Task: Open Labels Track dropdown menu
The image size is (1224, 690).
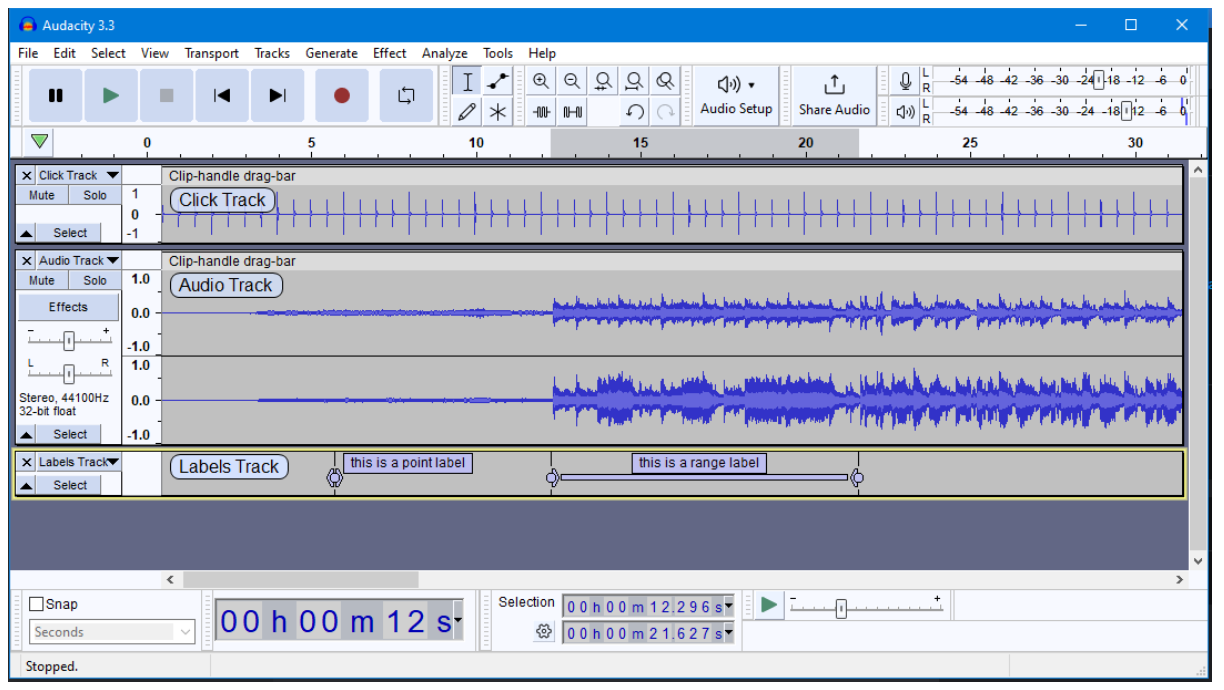Action: click(78, 462)
